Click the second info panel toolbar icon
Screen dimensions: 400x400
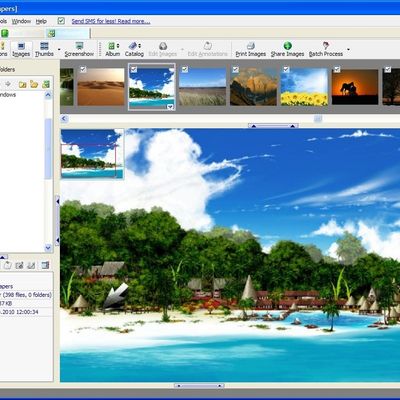tap(19, 265)
